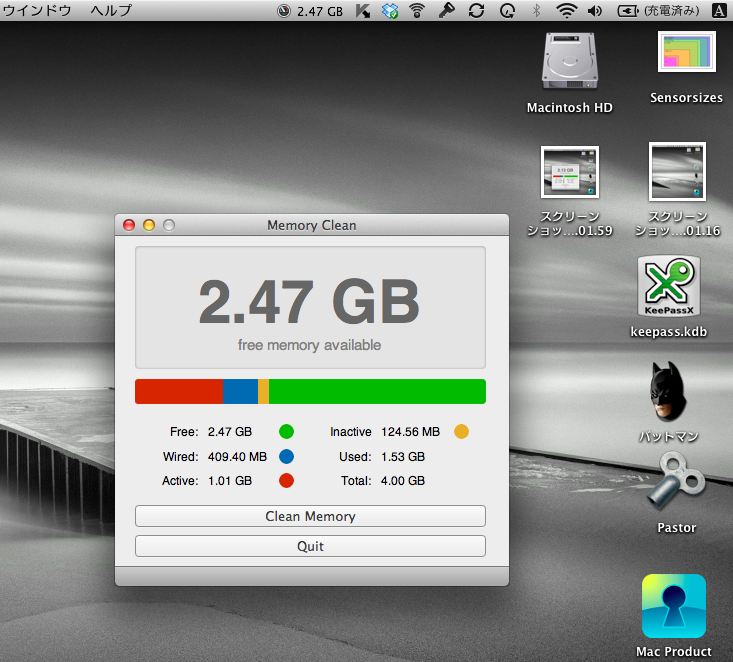Close the Memory Clean window

pyautogui.click(x=129, y=225)
